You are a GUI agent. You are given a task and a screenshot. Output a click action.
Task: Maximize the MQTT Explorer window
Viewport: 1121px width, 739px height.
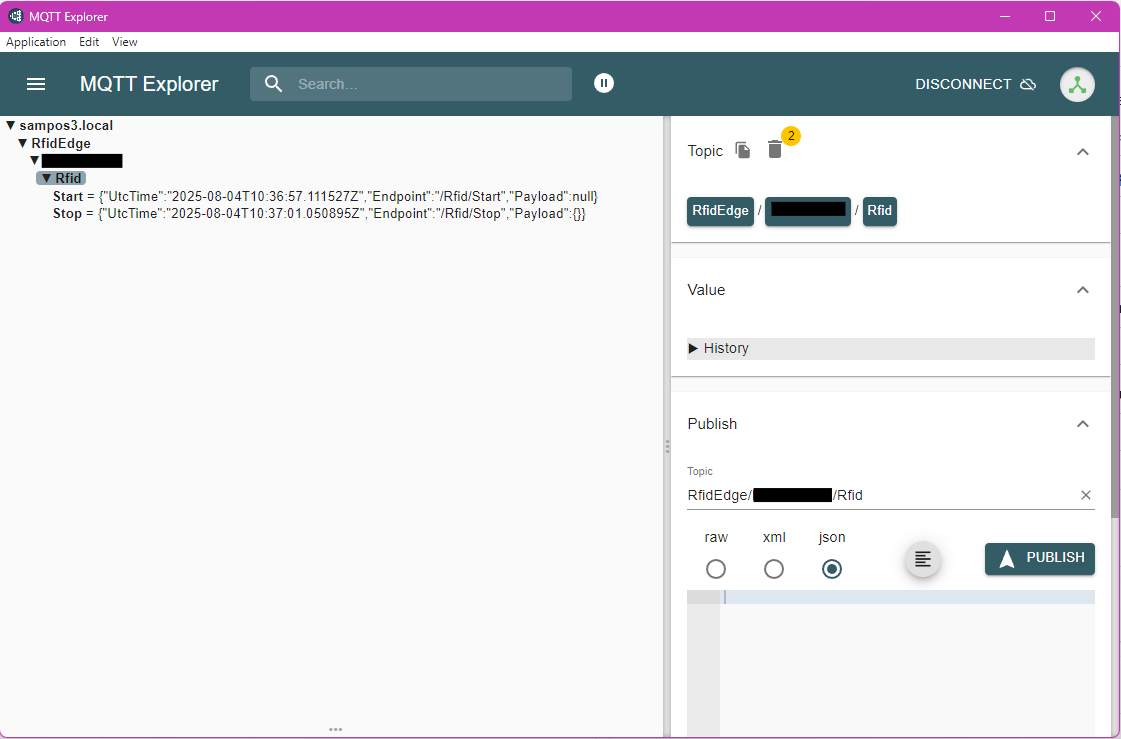click(x=1050, y=16)
